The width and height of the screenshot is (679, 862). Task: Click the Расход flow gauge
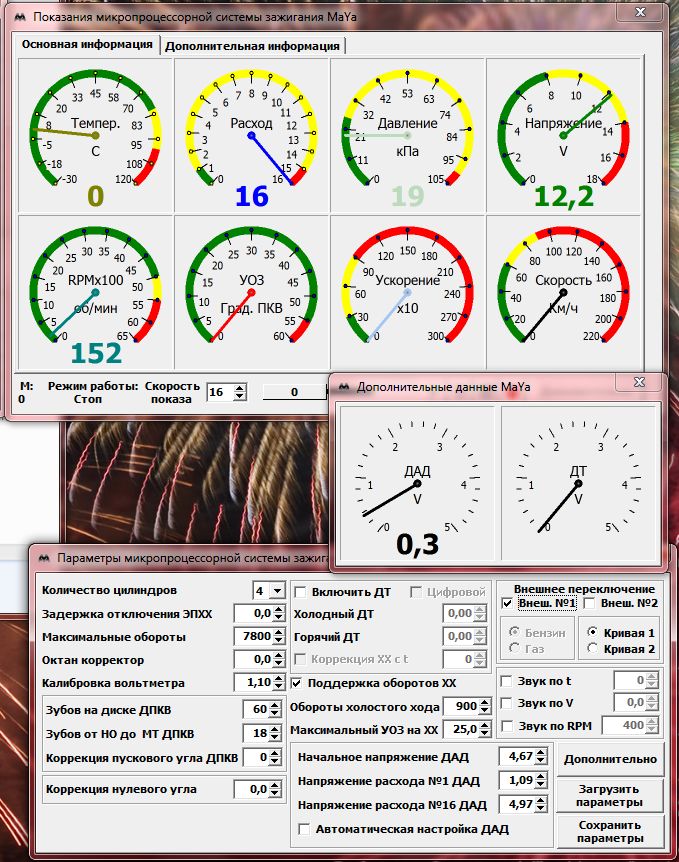251,133
